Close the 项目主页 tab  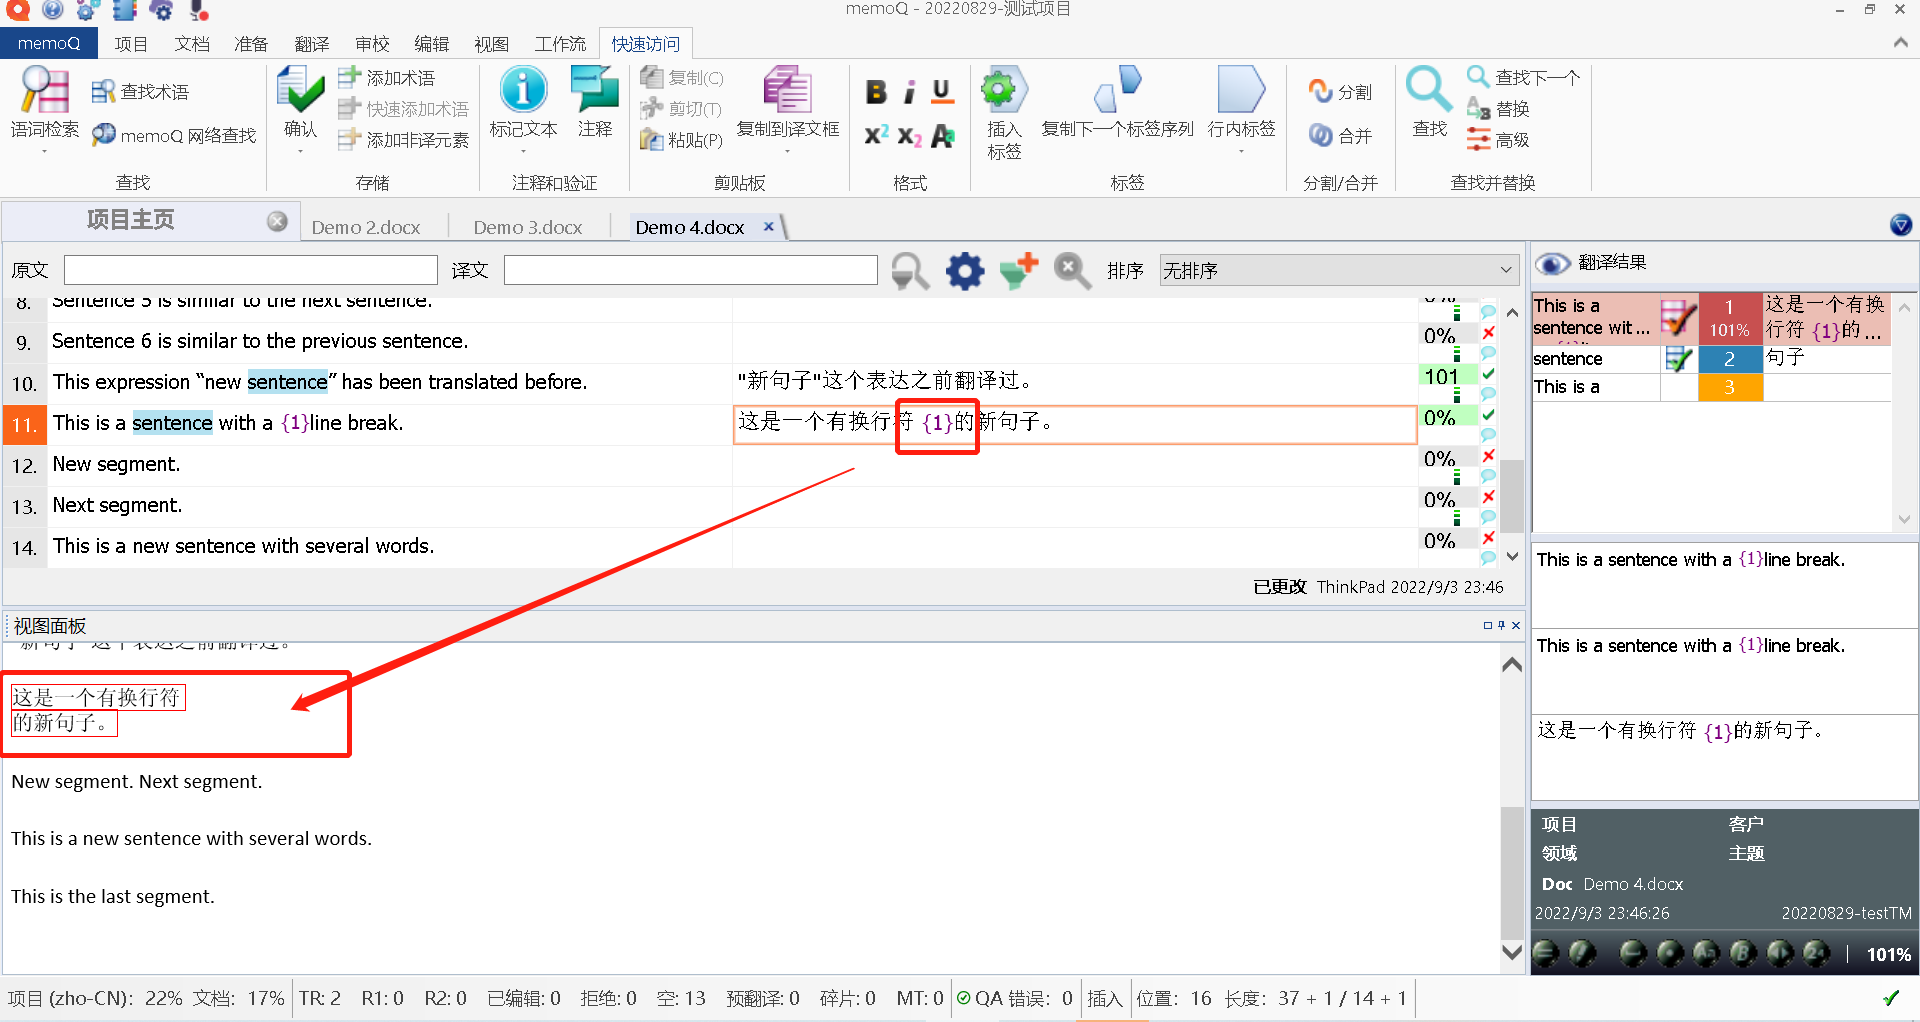(277, 221)
